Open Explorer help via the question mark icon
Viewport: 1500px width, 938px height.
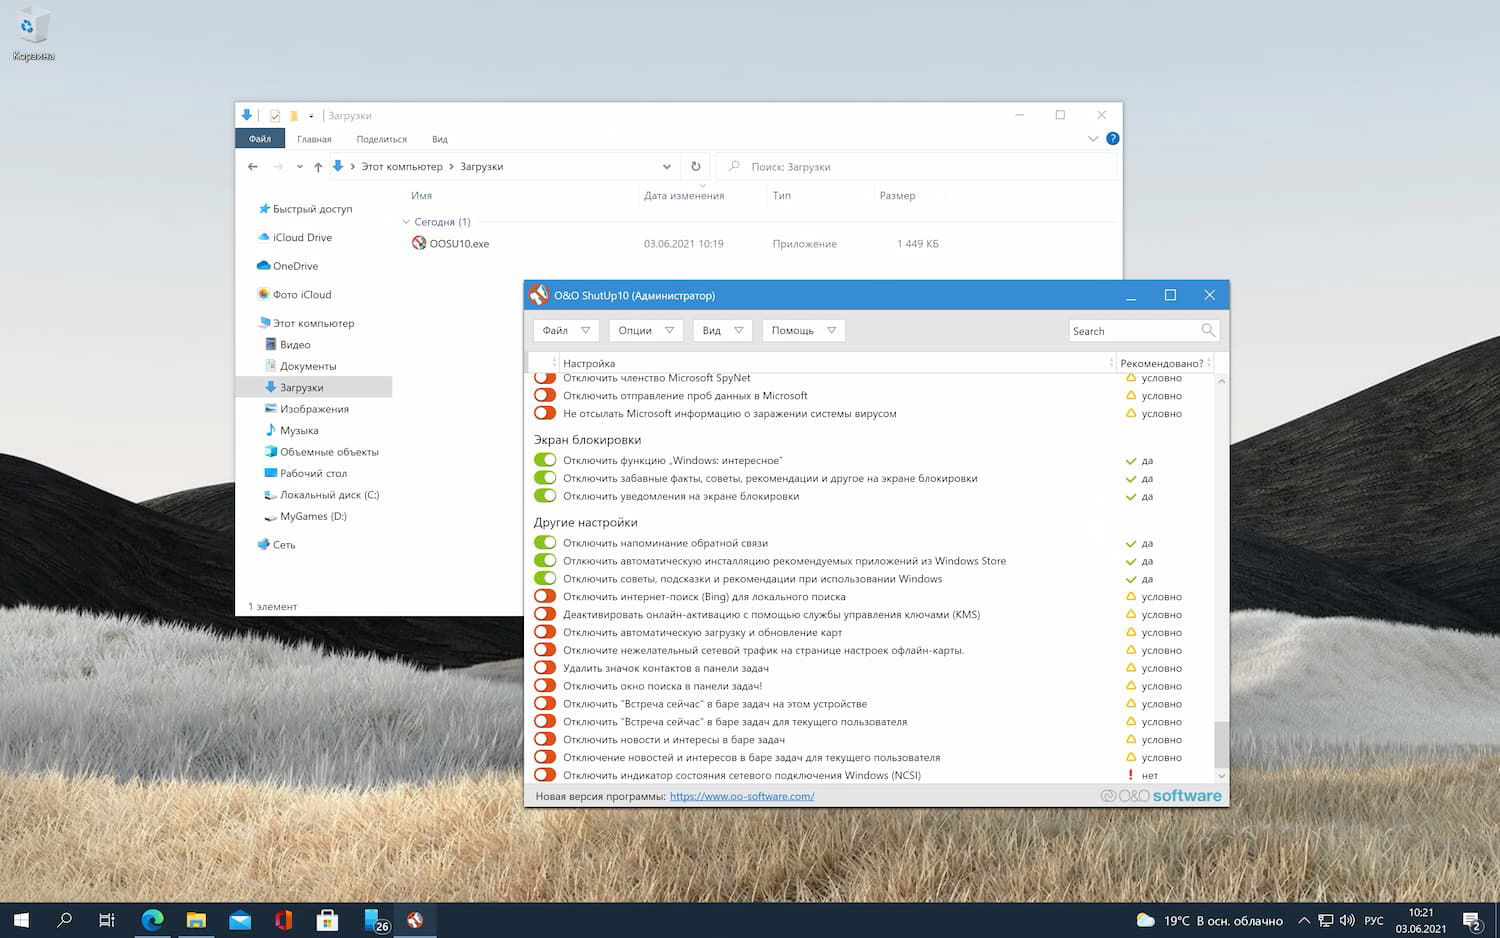(1113, 138)
